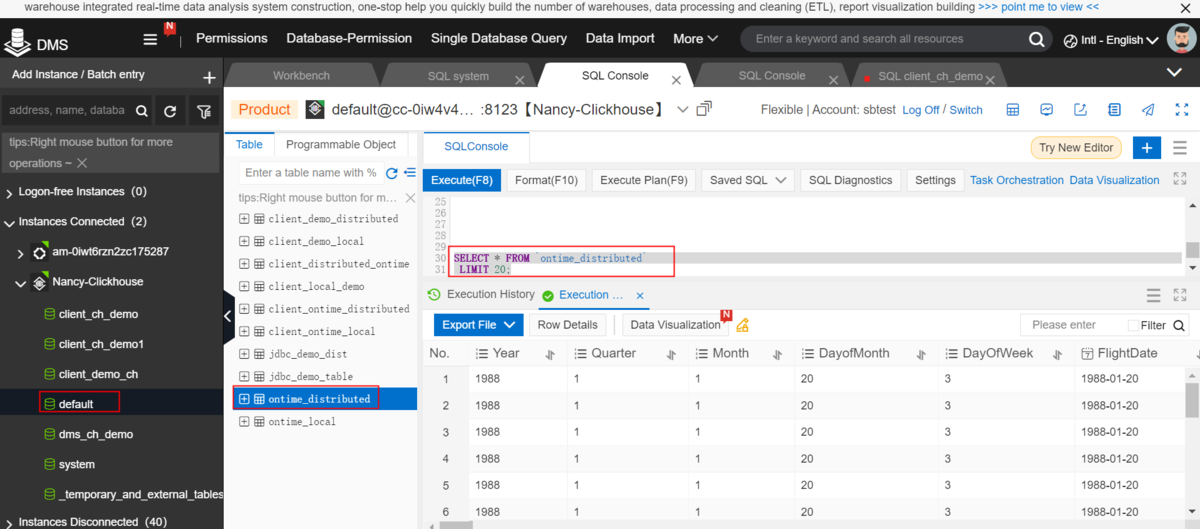Collapse the Nancy-Clickhouse instance

(21, 284)
